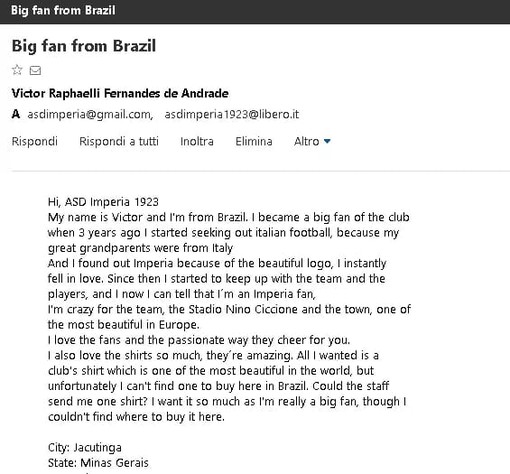Delete the email with Elimina
The height and width of the screenshot is (474, 510).
click(254, 141)
